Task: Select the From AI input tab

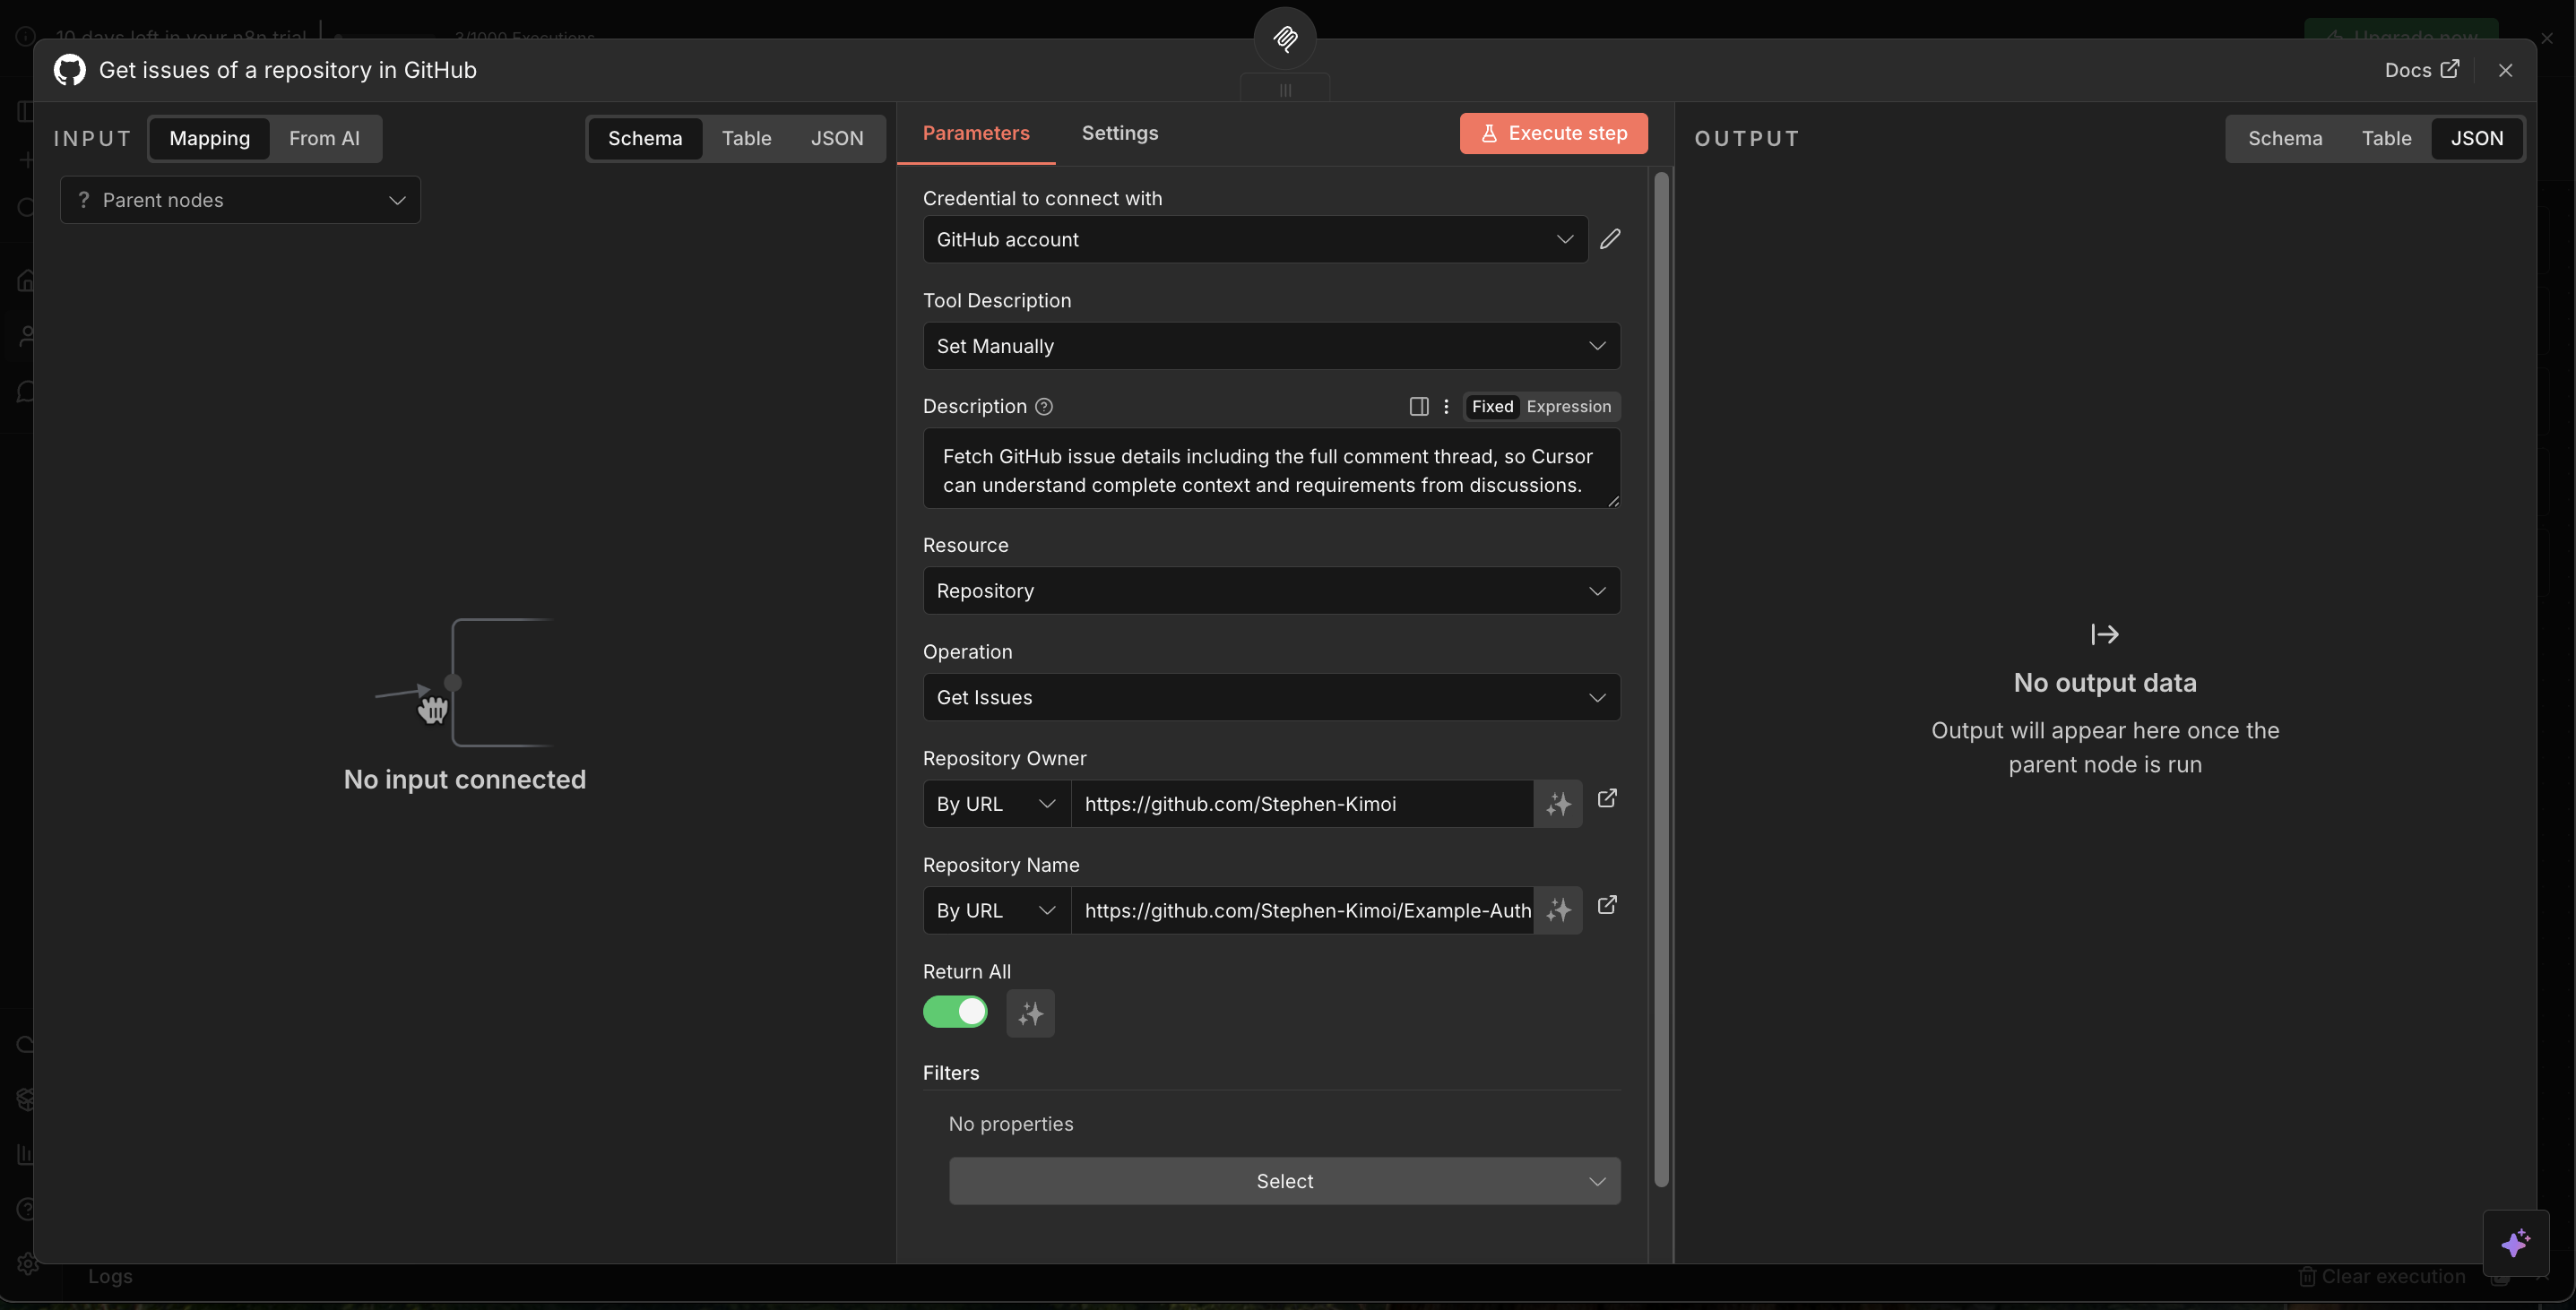Action: click(x=325, y=138)
